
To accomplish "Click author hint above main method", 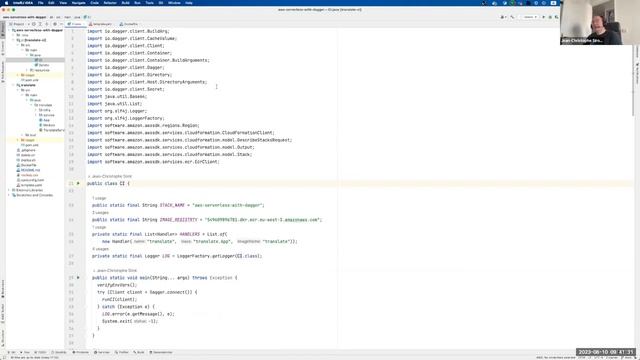I will coord(115,271).
